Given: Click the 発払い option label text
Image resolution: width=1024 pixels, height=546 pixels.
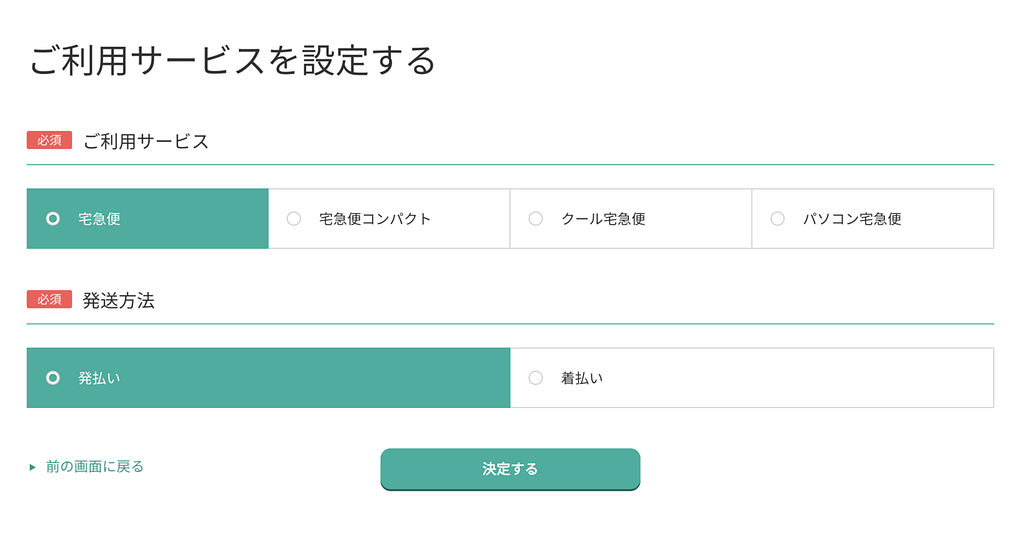Looking at the screenshot, I should pyautogui.click(x=99, y=378).
